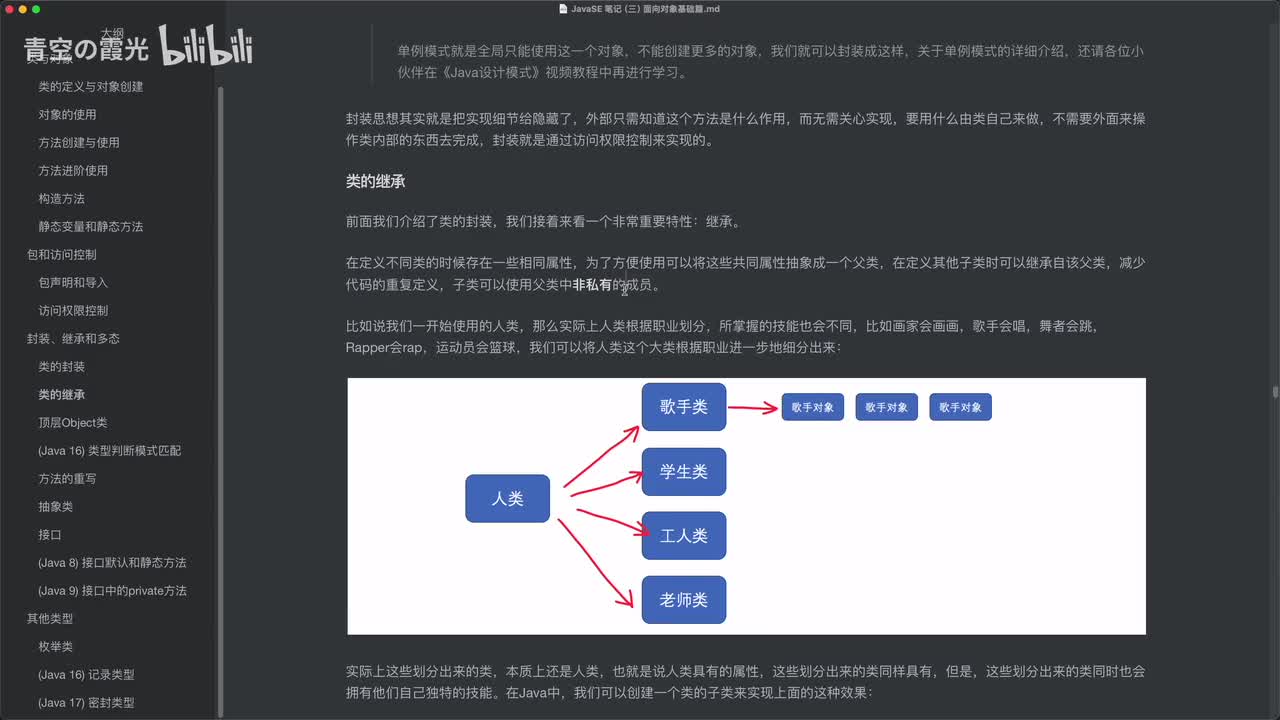
Task: Click paragraph beginning 前面我们介绍了类的封装
Action: (544, 221)
